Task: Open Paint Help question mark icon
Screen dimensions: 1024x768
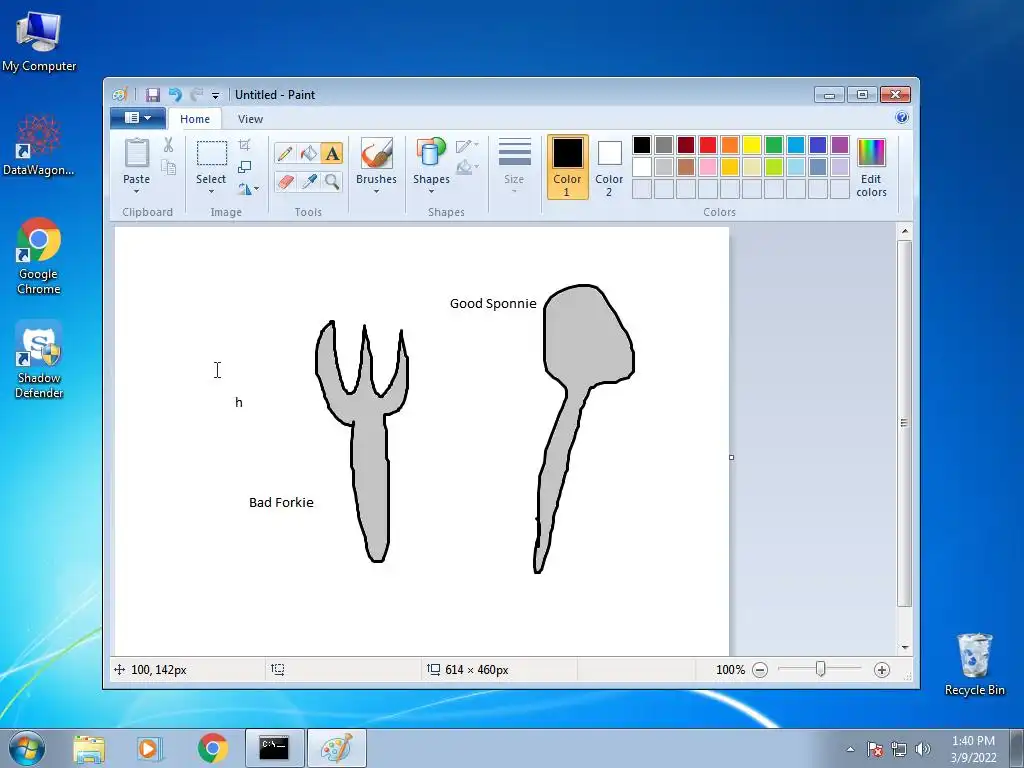Action: coord(902,118)
